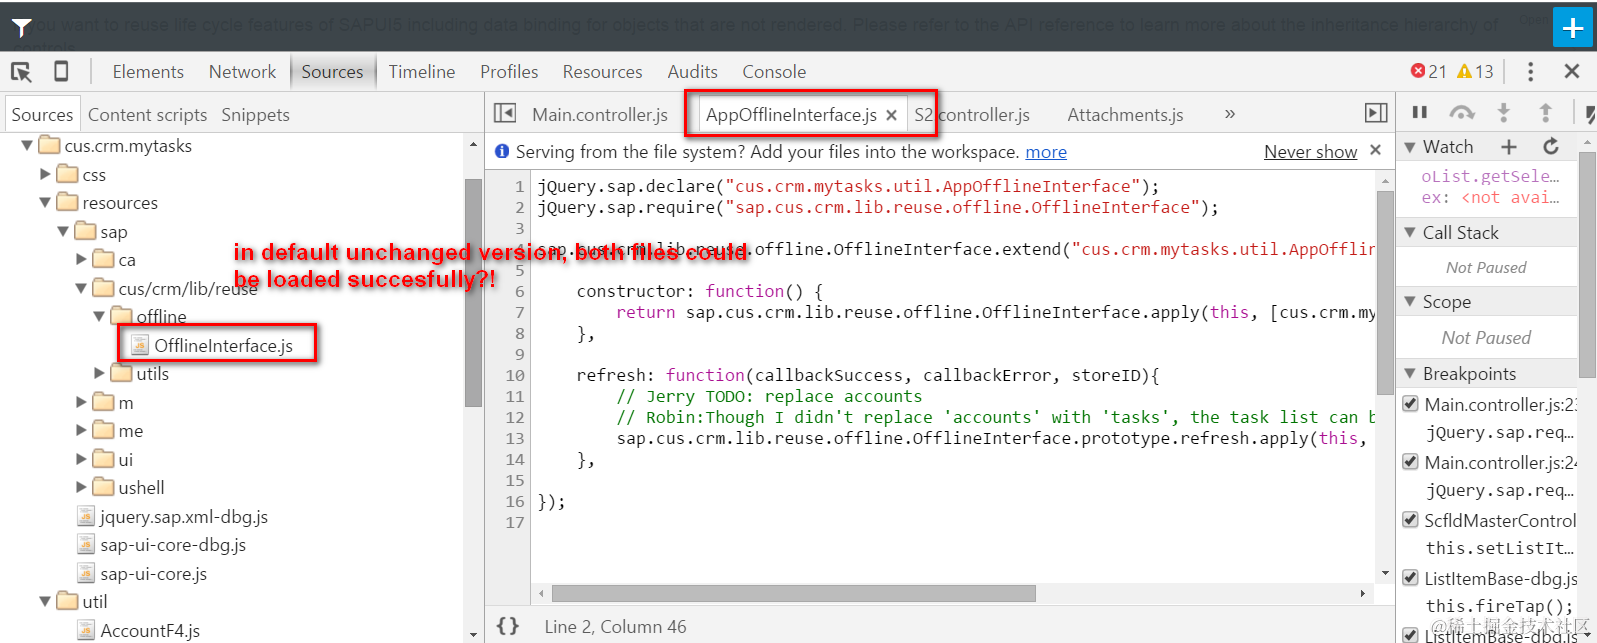Show the error count icon

coord(1418,71)
